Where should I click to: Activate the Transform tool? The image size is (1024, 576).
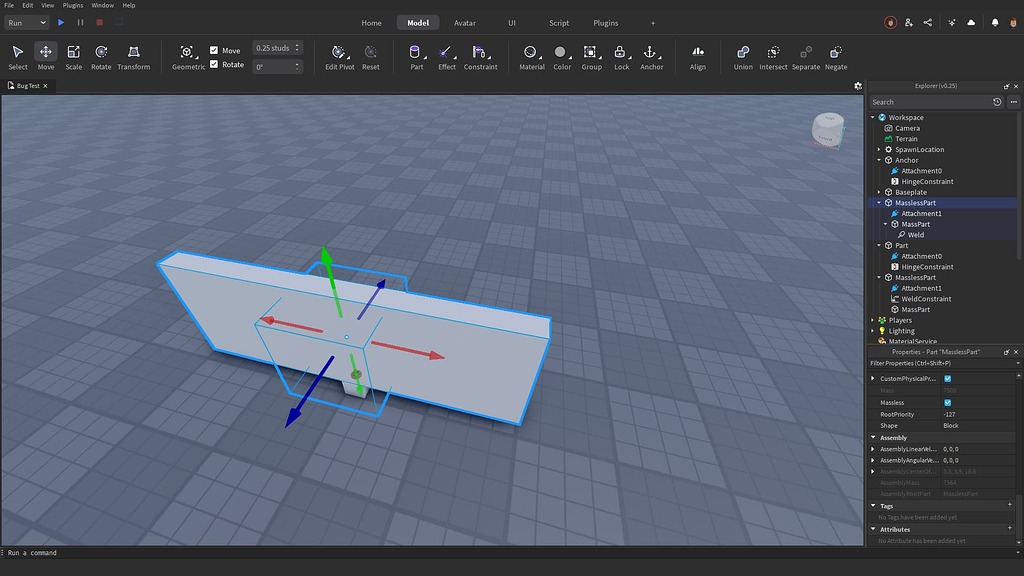click(x=133, y=57)
